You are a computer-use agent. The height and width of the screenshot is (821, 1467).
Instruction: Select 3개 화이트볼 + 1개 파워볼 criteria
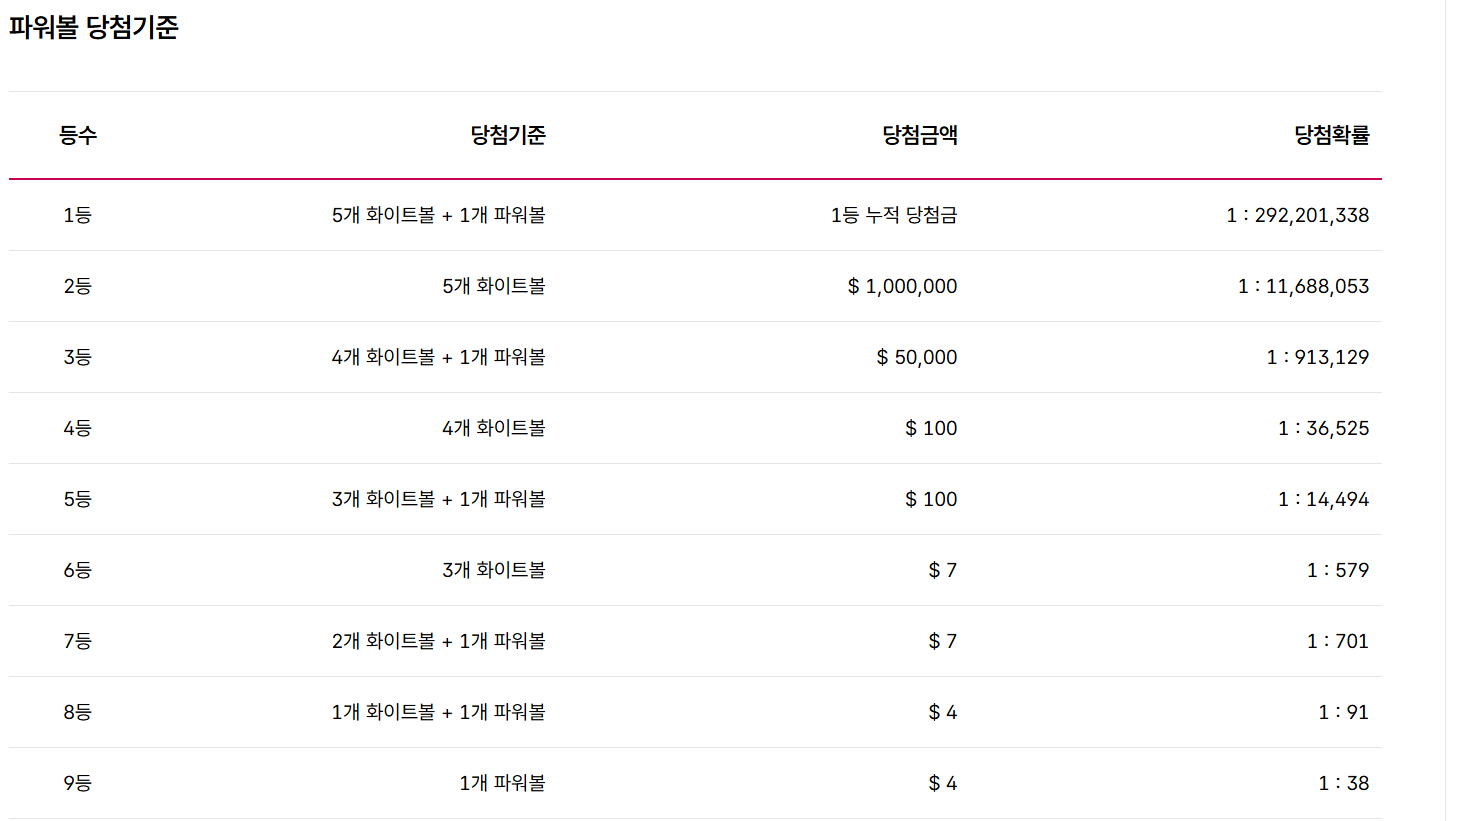click(439, 499)
